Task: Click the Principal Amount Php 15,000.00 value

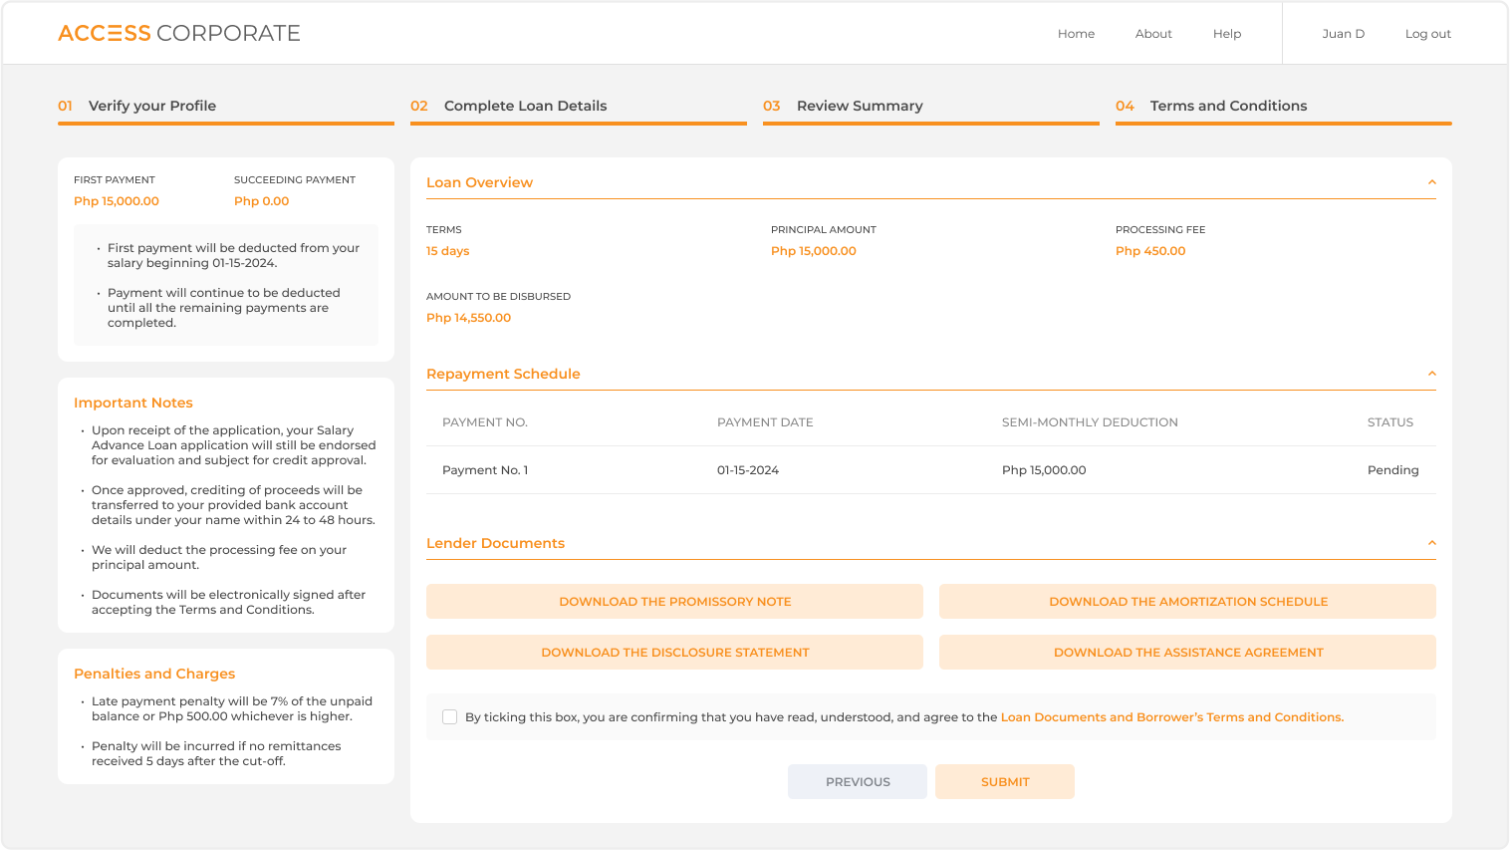Action: click(813, 251)
